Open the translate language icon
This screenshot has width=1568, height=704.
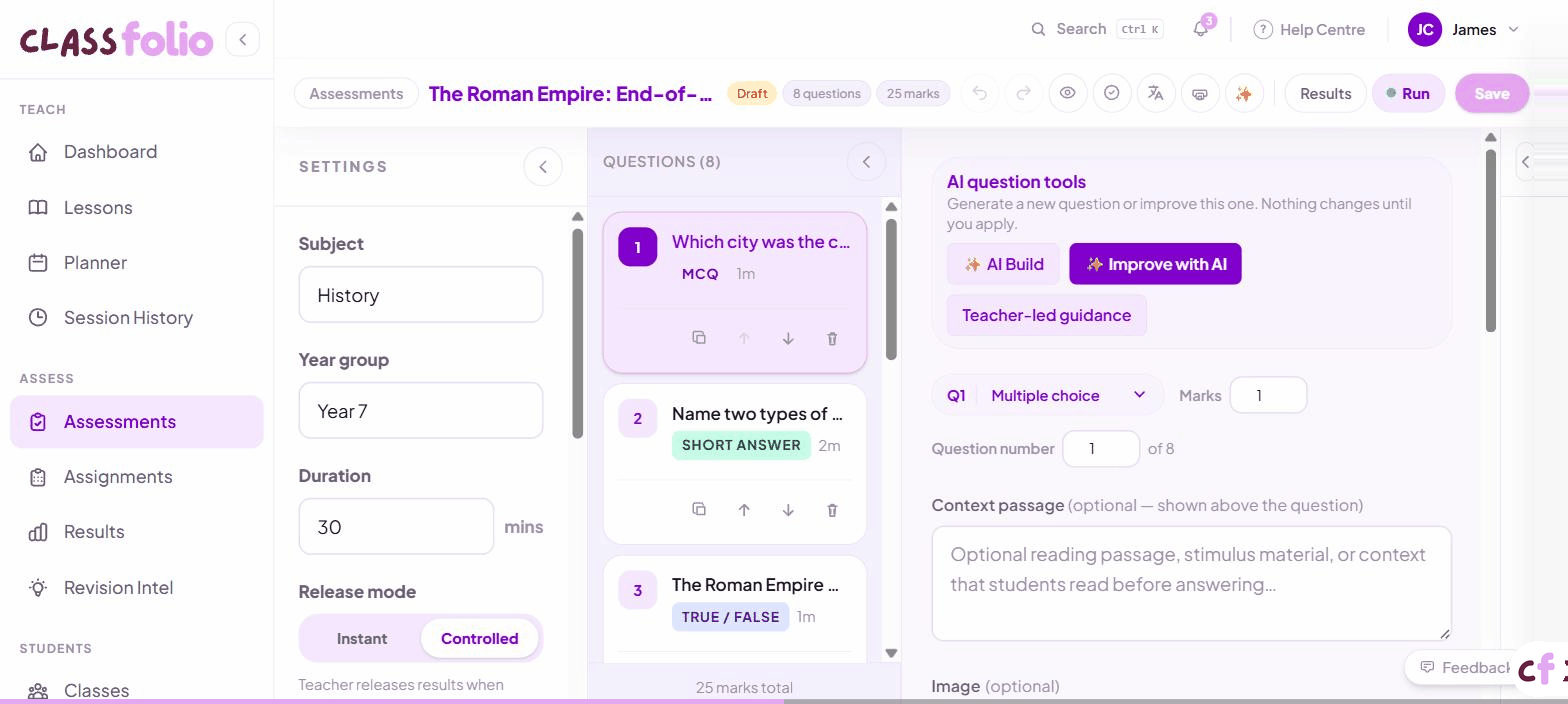[1156, 93]
